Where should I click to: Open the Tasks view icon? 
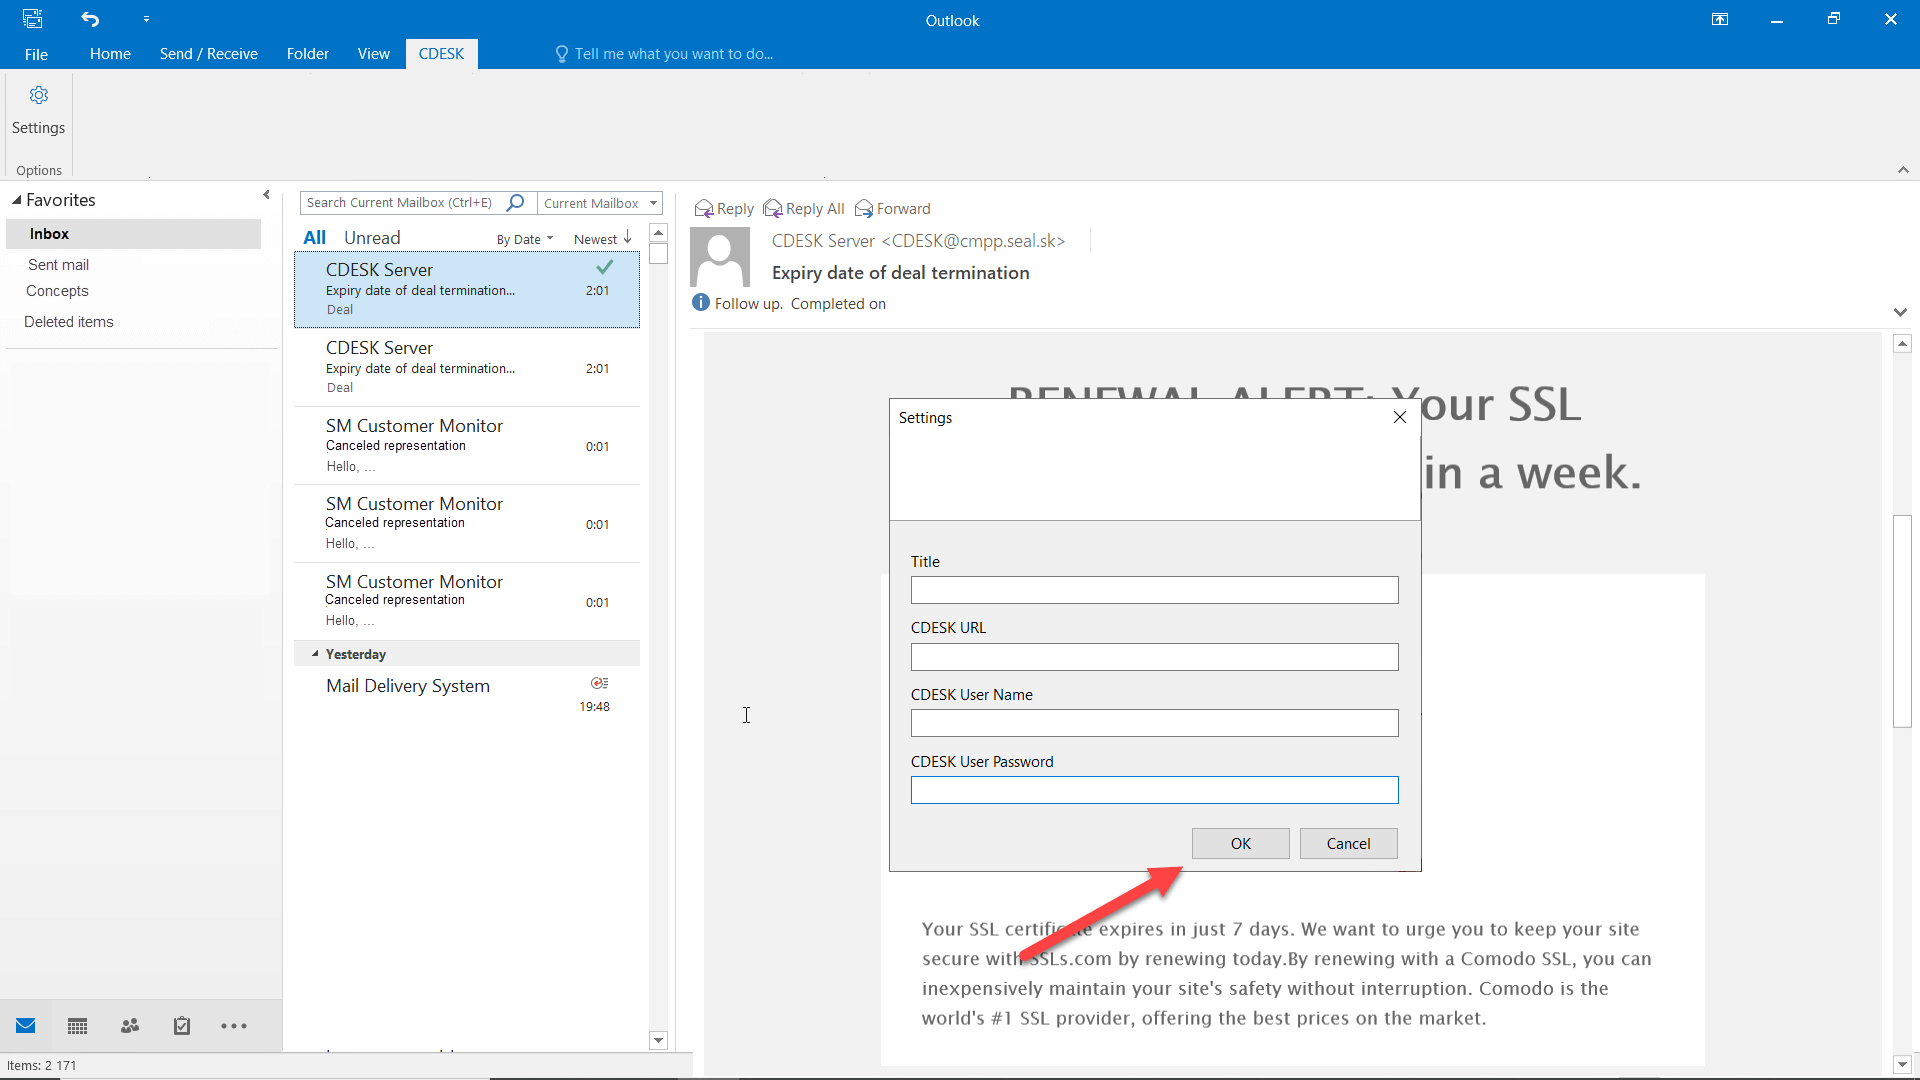[x=182, y=1026]
